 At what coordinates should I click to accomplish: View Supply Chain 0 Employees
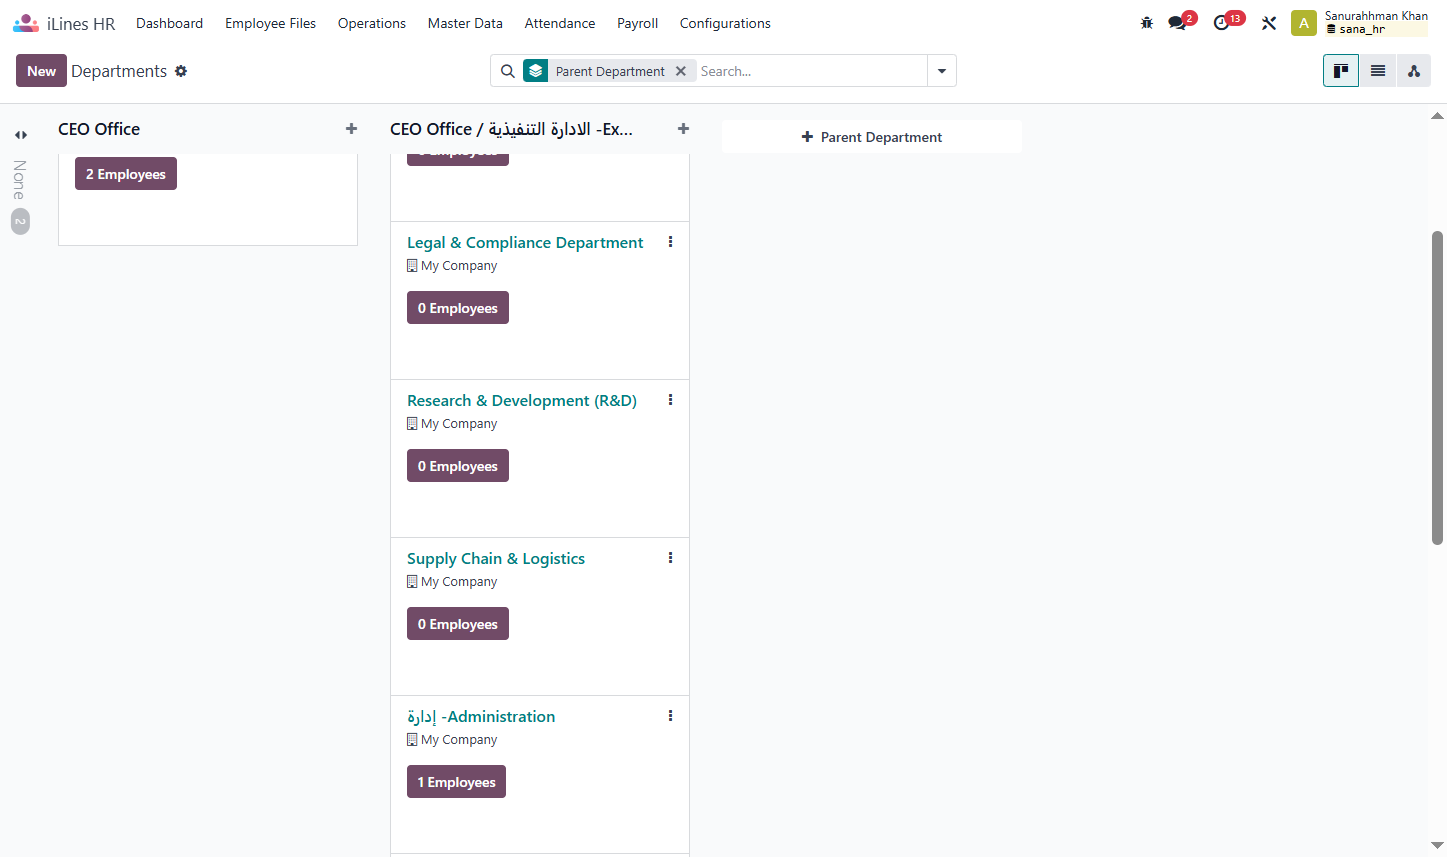pyautogui.click(x=458, y=624)
